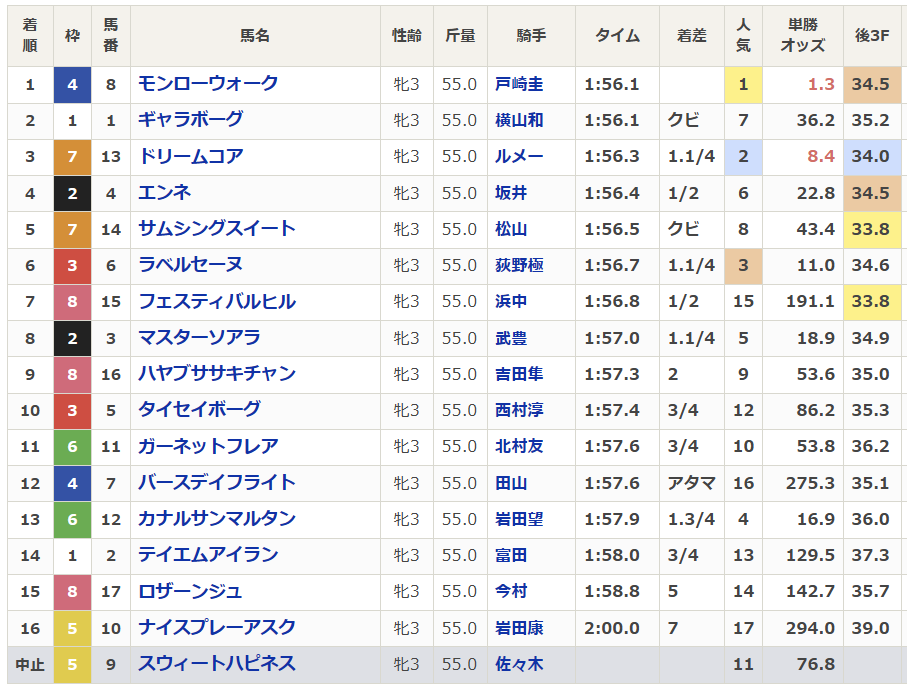Select the 中止 finish status cell

click(30, 664)
